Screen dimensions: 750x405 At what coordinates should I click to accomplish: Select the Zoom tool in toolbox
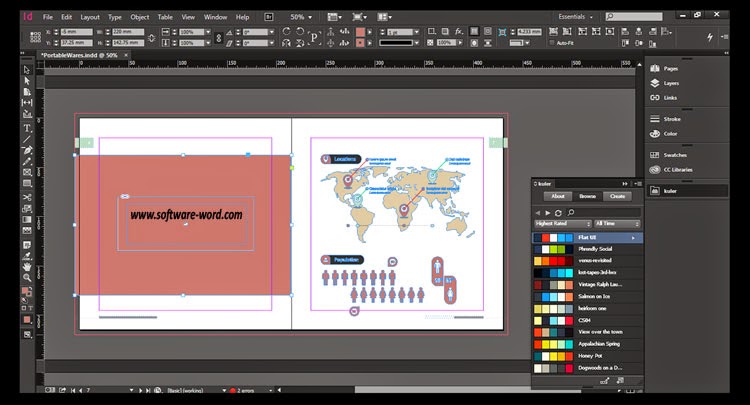[x=27, y=278]
